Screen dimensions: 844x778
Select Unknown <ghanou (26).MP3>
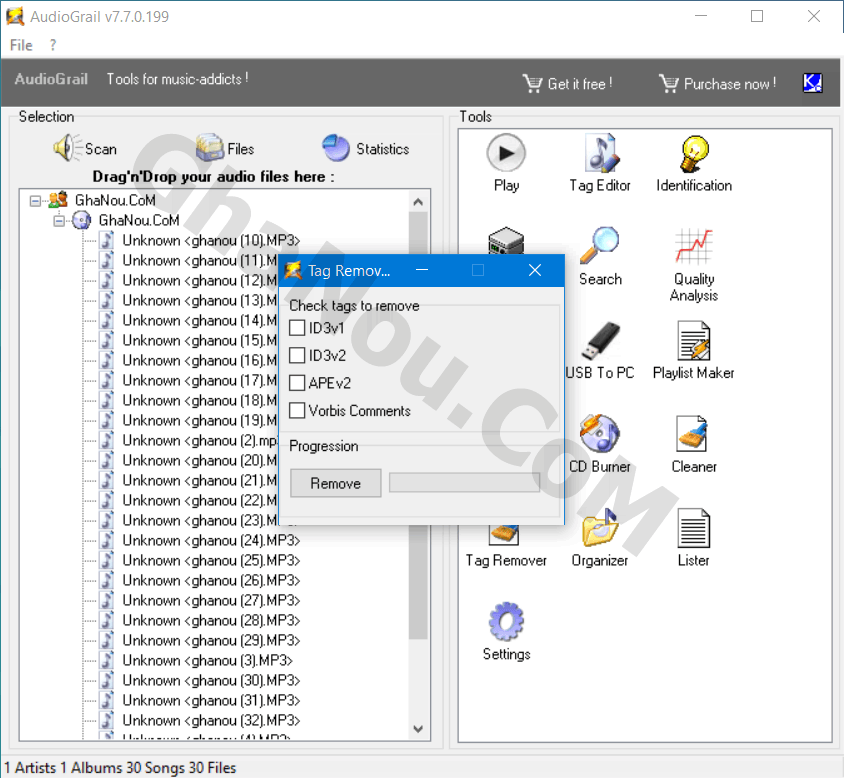(x=211, y=580)
